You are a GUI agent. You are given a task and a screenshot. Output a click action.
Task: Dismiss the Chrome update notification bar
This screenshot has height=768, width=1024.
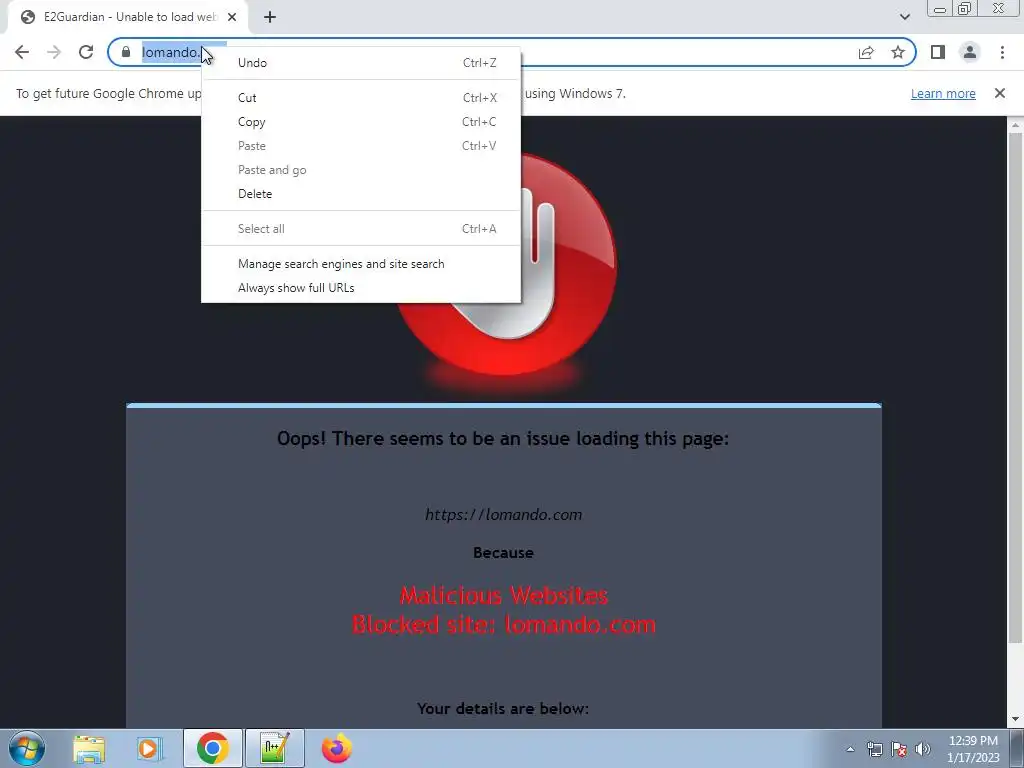999,93
